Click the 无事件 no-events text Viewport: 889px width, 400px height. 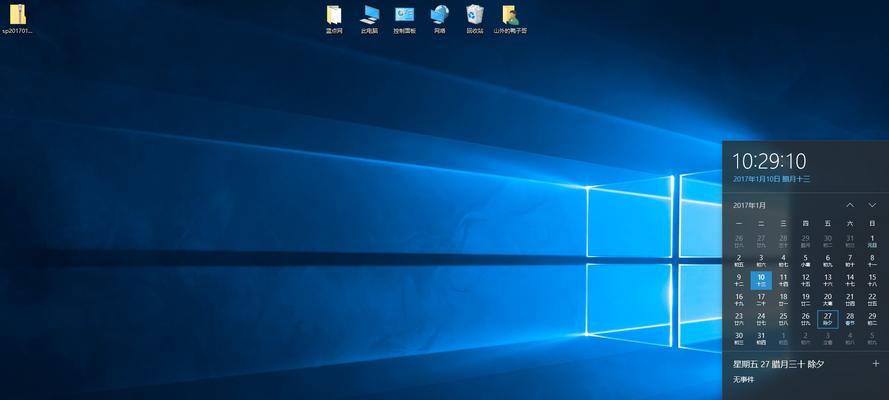click(743, 379)
